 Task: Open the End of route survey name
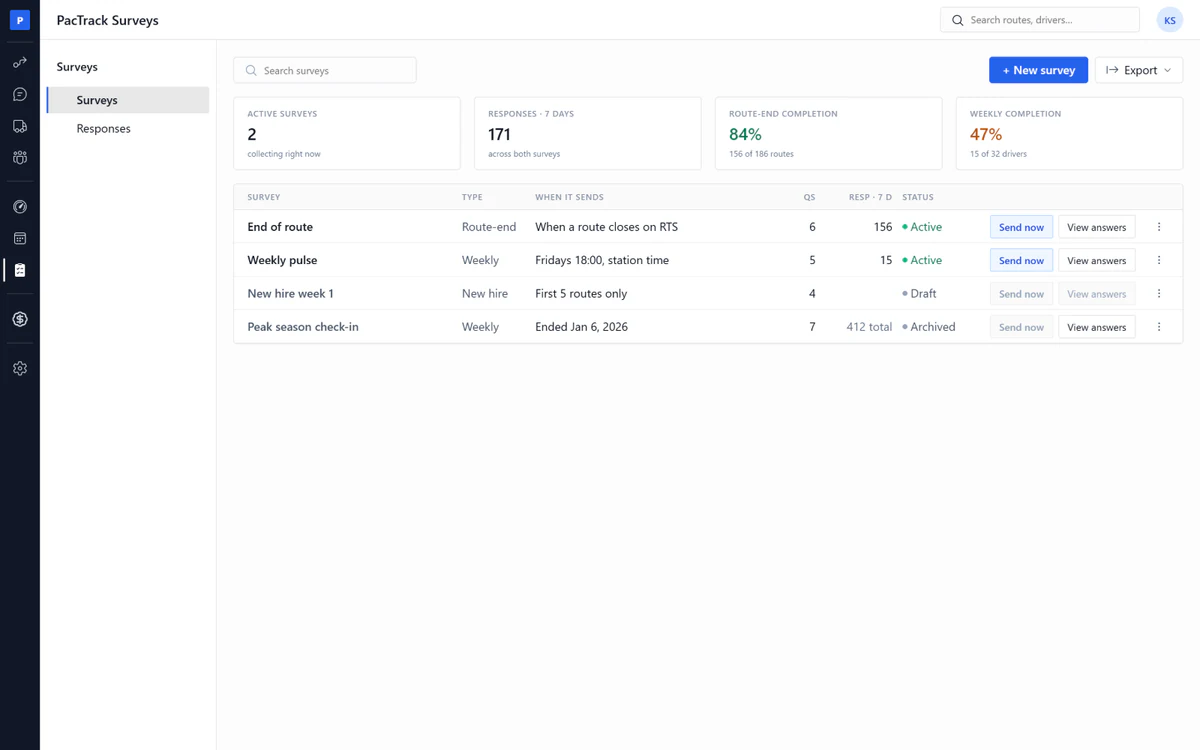click(280, 227)
